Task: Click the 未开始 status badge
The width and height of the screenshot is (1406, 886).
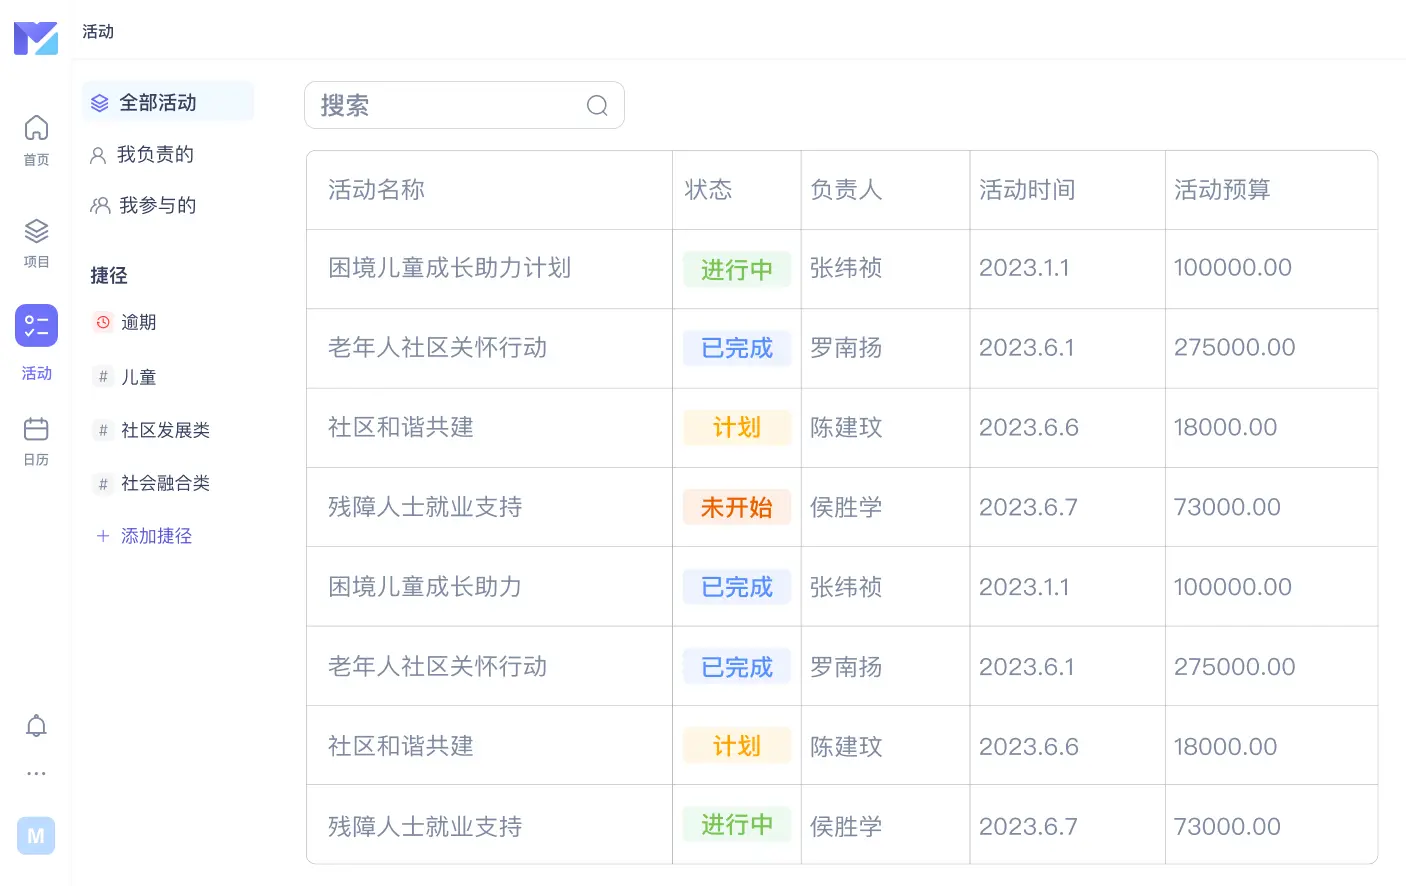Action: pos(736,508)
